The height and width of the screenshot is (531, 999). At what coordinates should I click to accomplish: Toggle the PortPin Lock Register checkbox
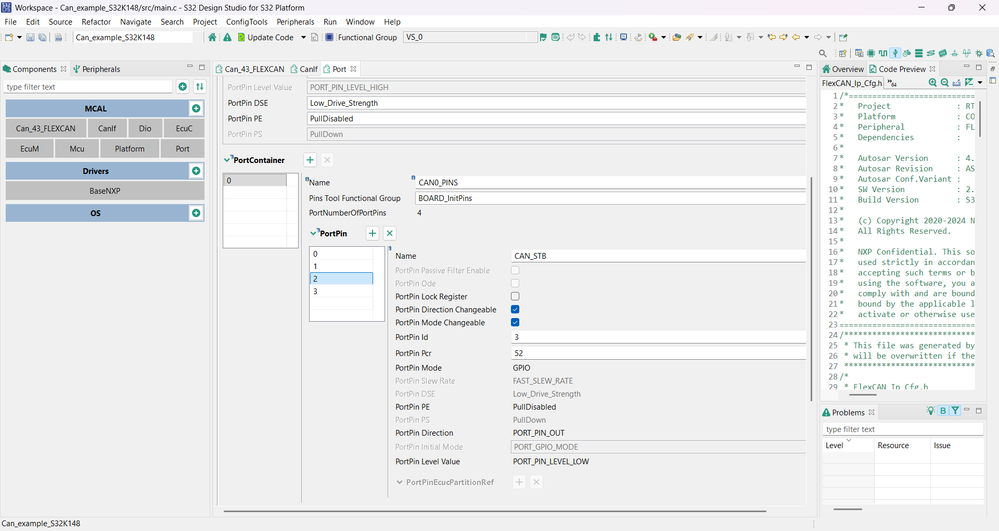[515, 296]
